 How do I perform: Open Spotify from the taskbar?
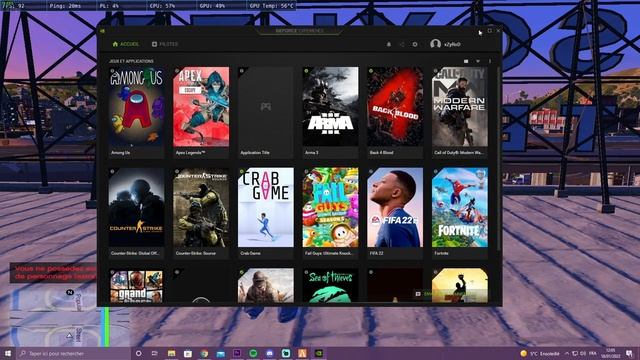[x=253, y=353]
